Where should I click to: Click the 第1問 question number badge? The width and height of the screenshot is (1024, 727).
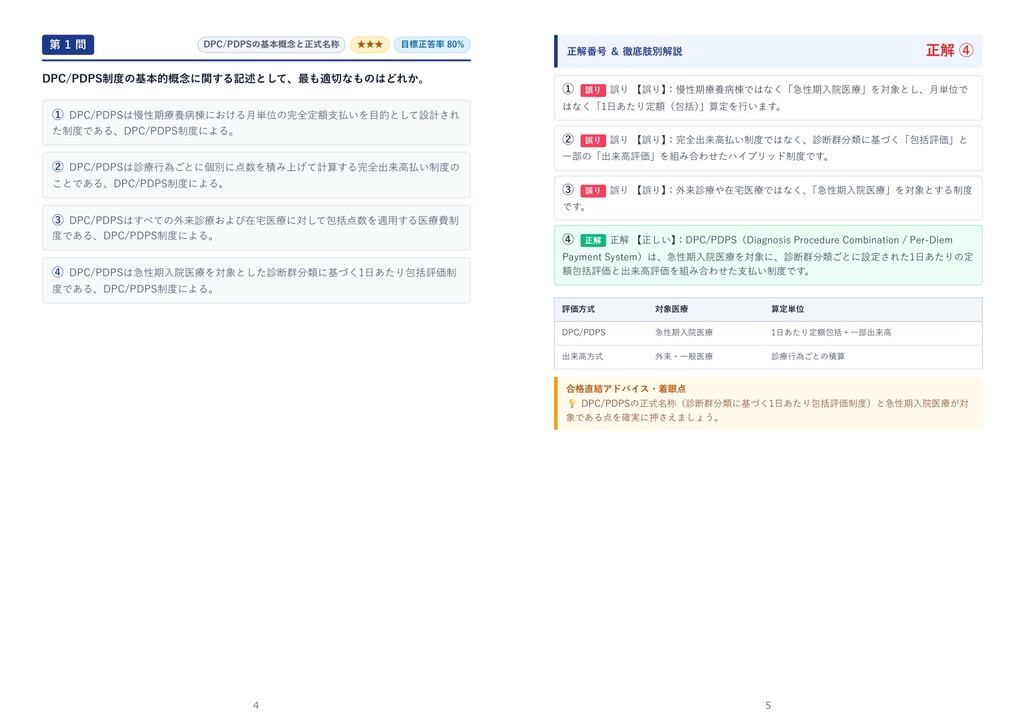tap(68, 44)
